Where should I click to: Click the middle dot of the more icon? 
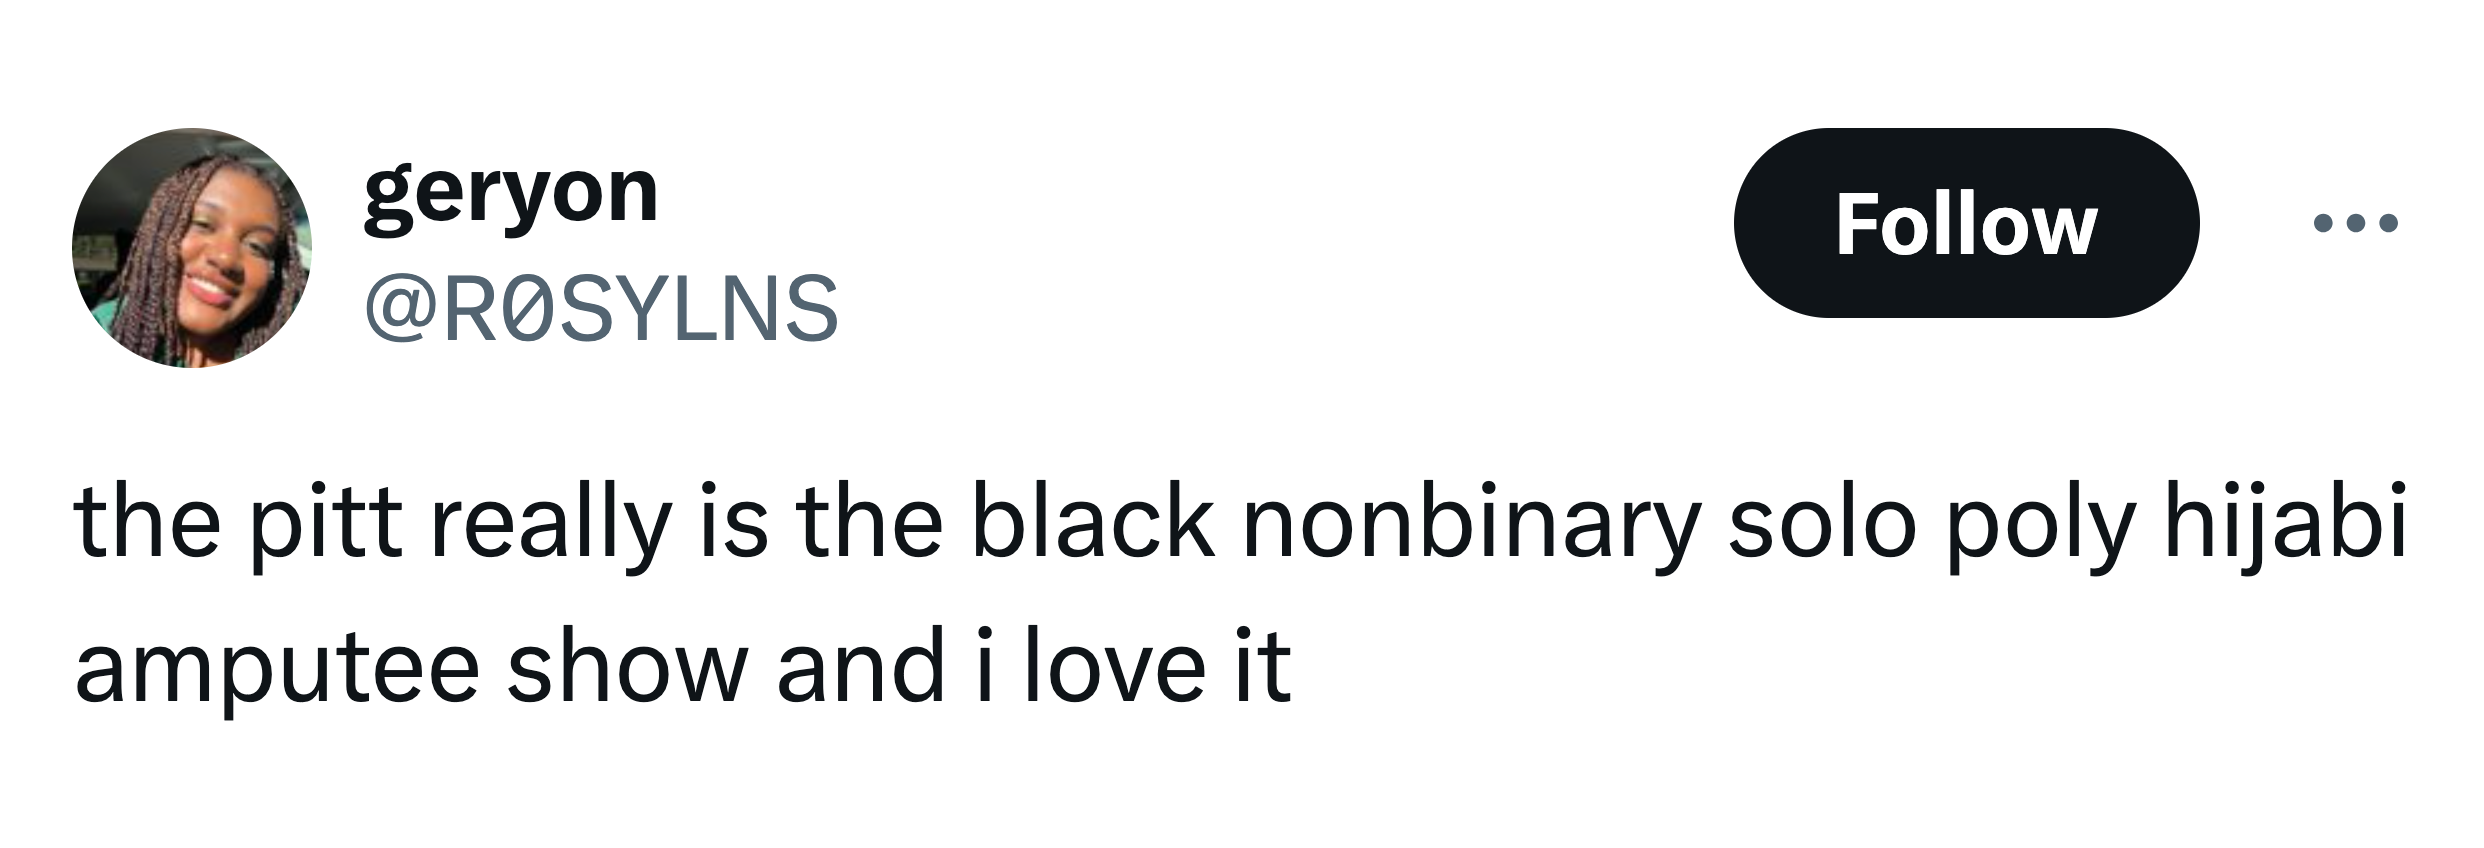tap(2355, 222)
